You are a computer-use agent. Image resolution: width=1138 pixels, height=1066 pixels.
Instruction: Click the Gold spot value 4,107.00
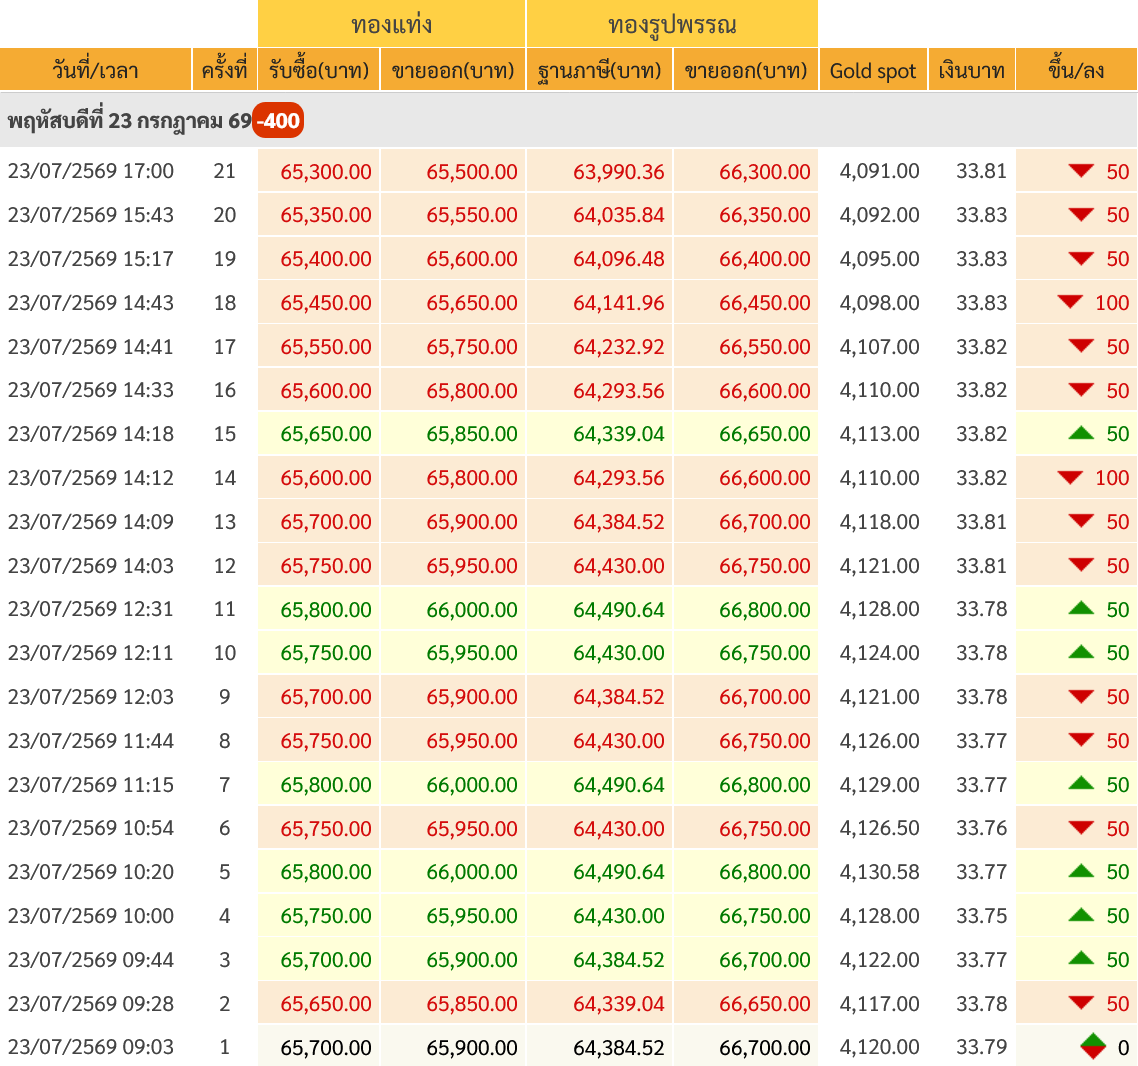[879, 347]
